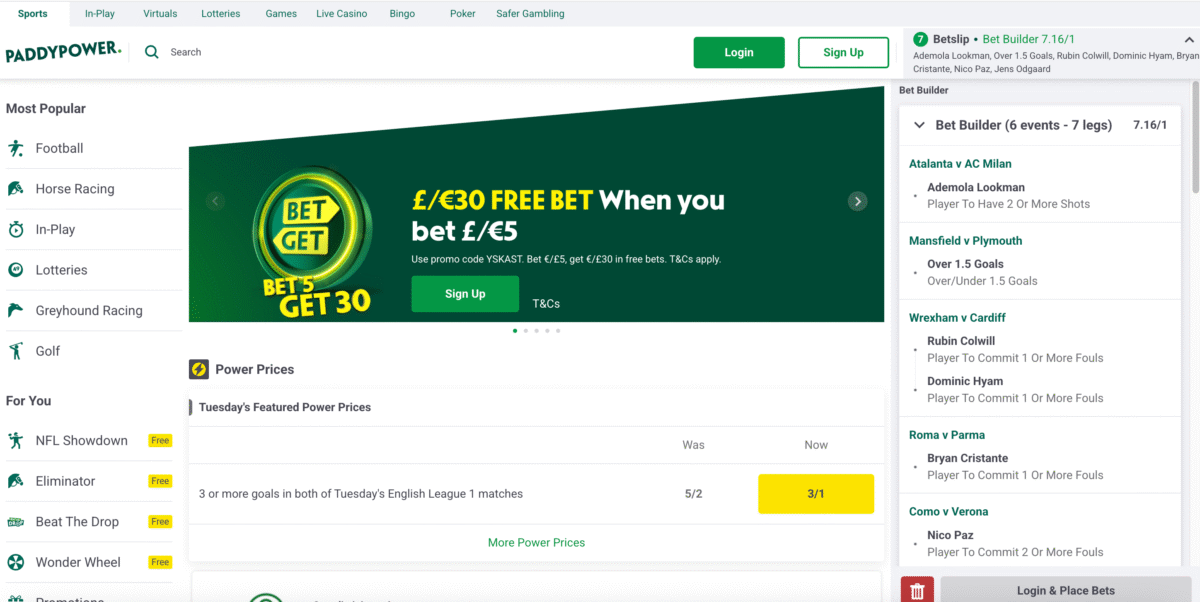Select the Golf icon
This screenshot has width=1200, height=602.
tap(16, 351)
